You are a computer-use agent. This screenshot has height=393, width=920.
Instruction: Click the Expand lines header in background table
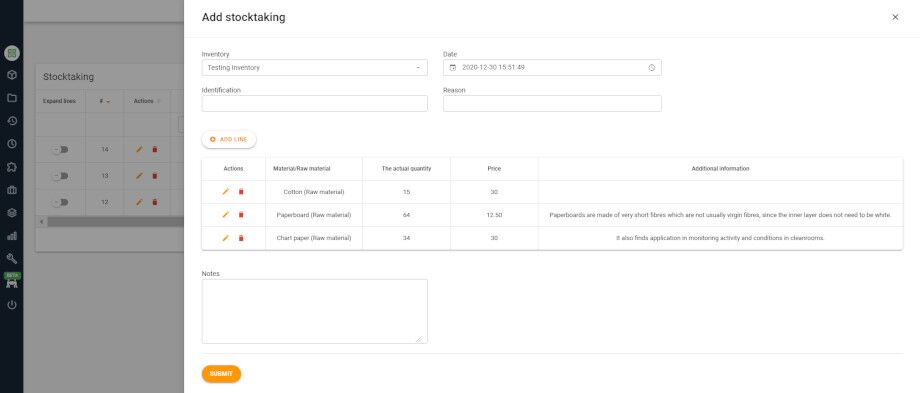[x=59, y=101]
